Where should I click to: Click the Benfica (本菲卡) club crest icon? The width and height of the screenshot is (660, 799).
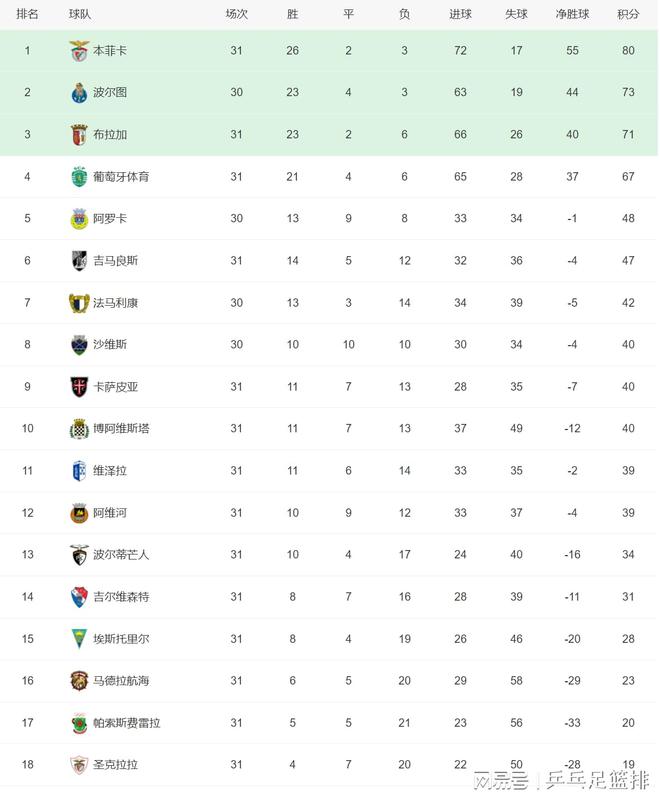point(80,50)
